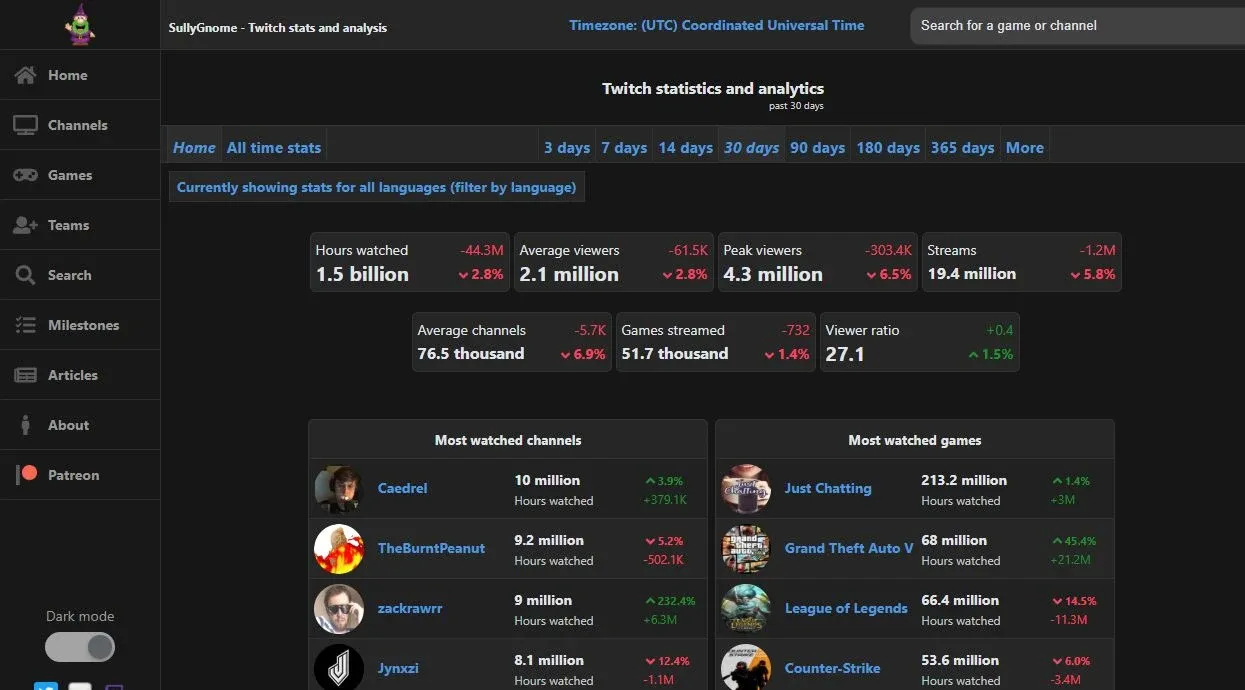The width and height of the screenshot is (1245, 690).
Task: Open the Counter-Strike game link
Action: click(x=833, y=668)
